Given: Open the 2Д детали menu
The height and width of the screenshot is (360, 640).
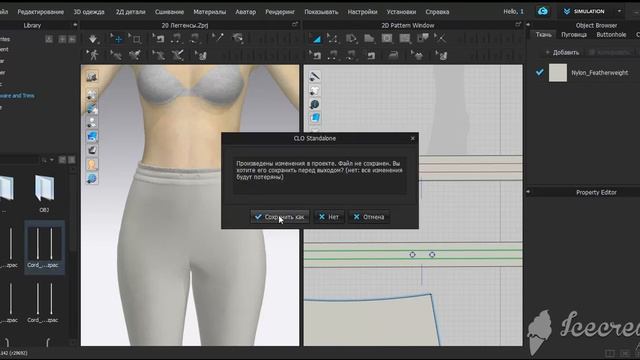Looking at the screenshot, I should coord(130,12).
